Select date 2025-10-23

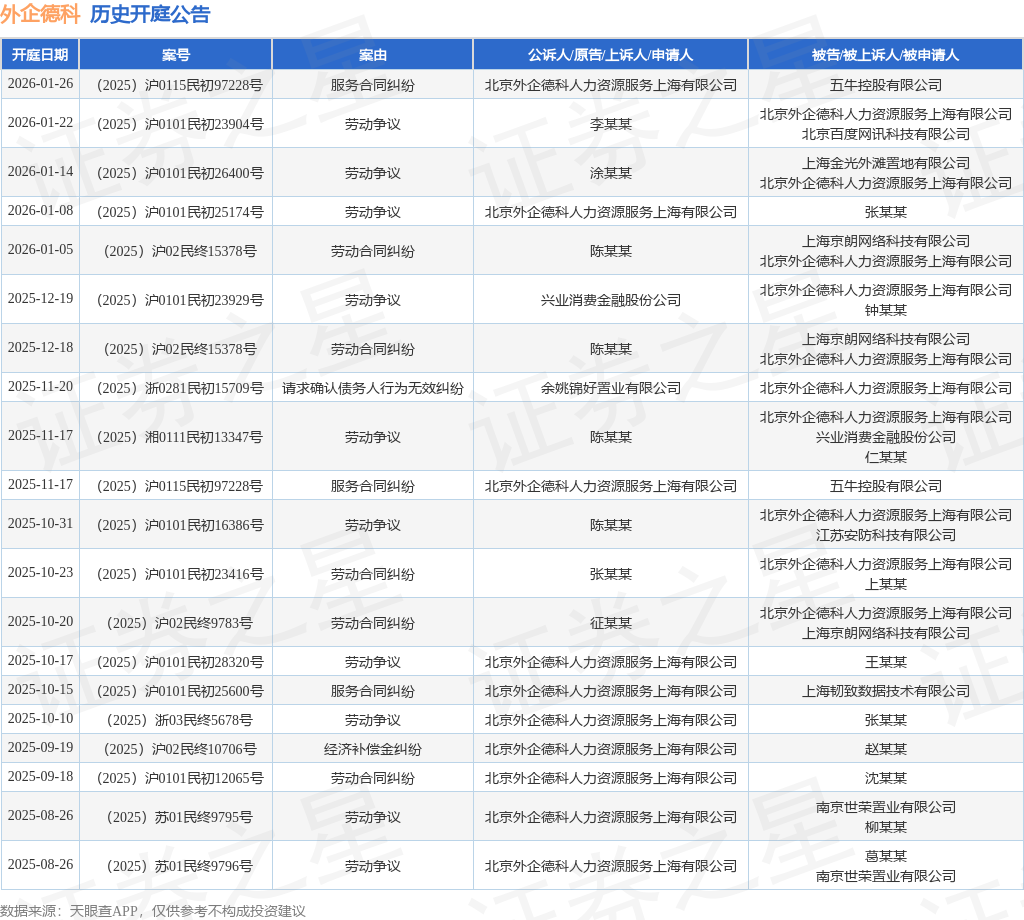pos(40,573)
